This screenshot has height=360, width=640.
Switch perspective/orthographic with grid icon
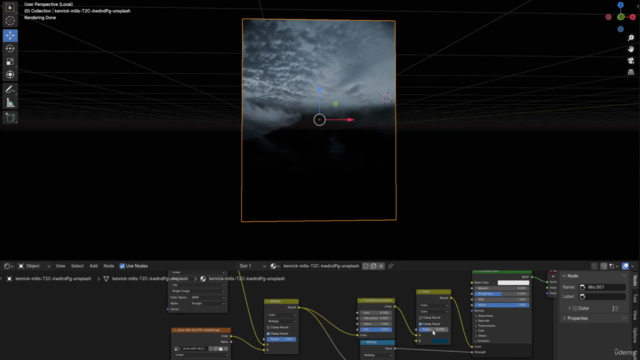(x=631, y=72)
